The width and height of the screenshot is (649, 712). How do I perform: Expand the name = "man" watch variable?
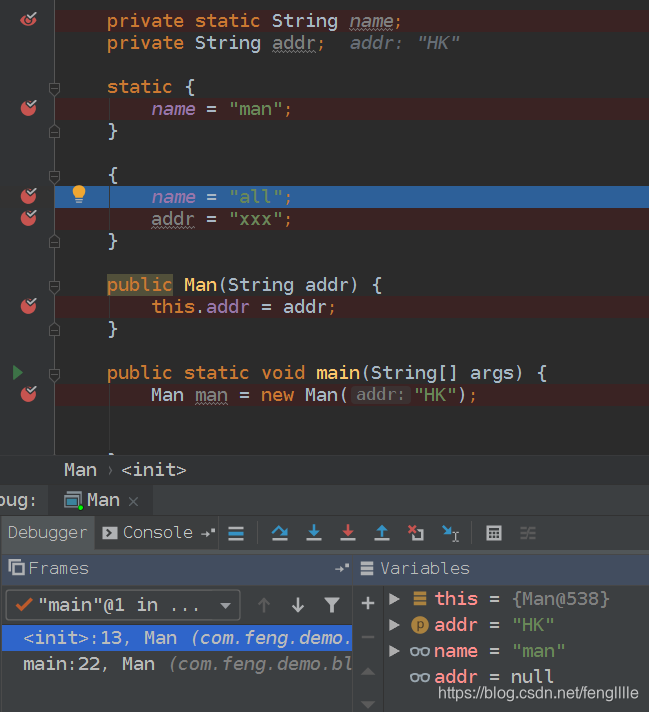click(394, 651)
